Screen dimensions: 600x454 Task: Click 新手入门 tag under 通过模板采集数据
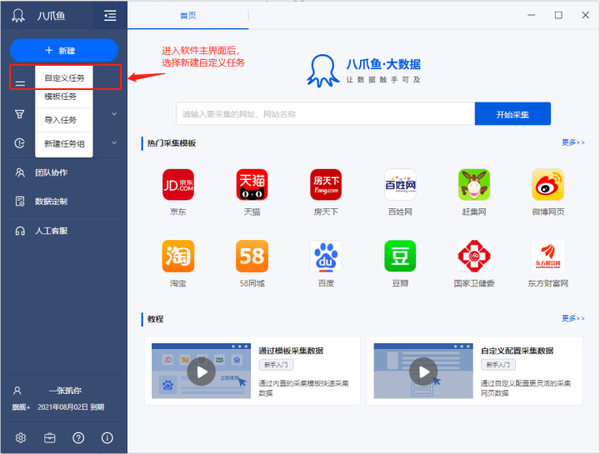point(276,364)
